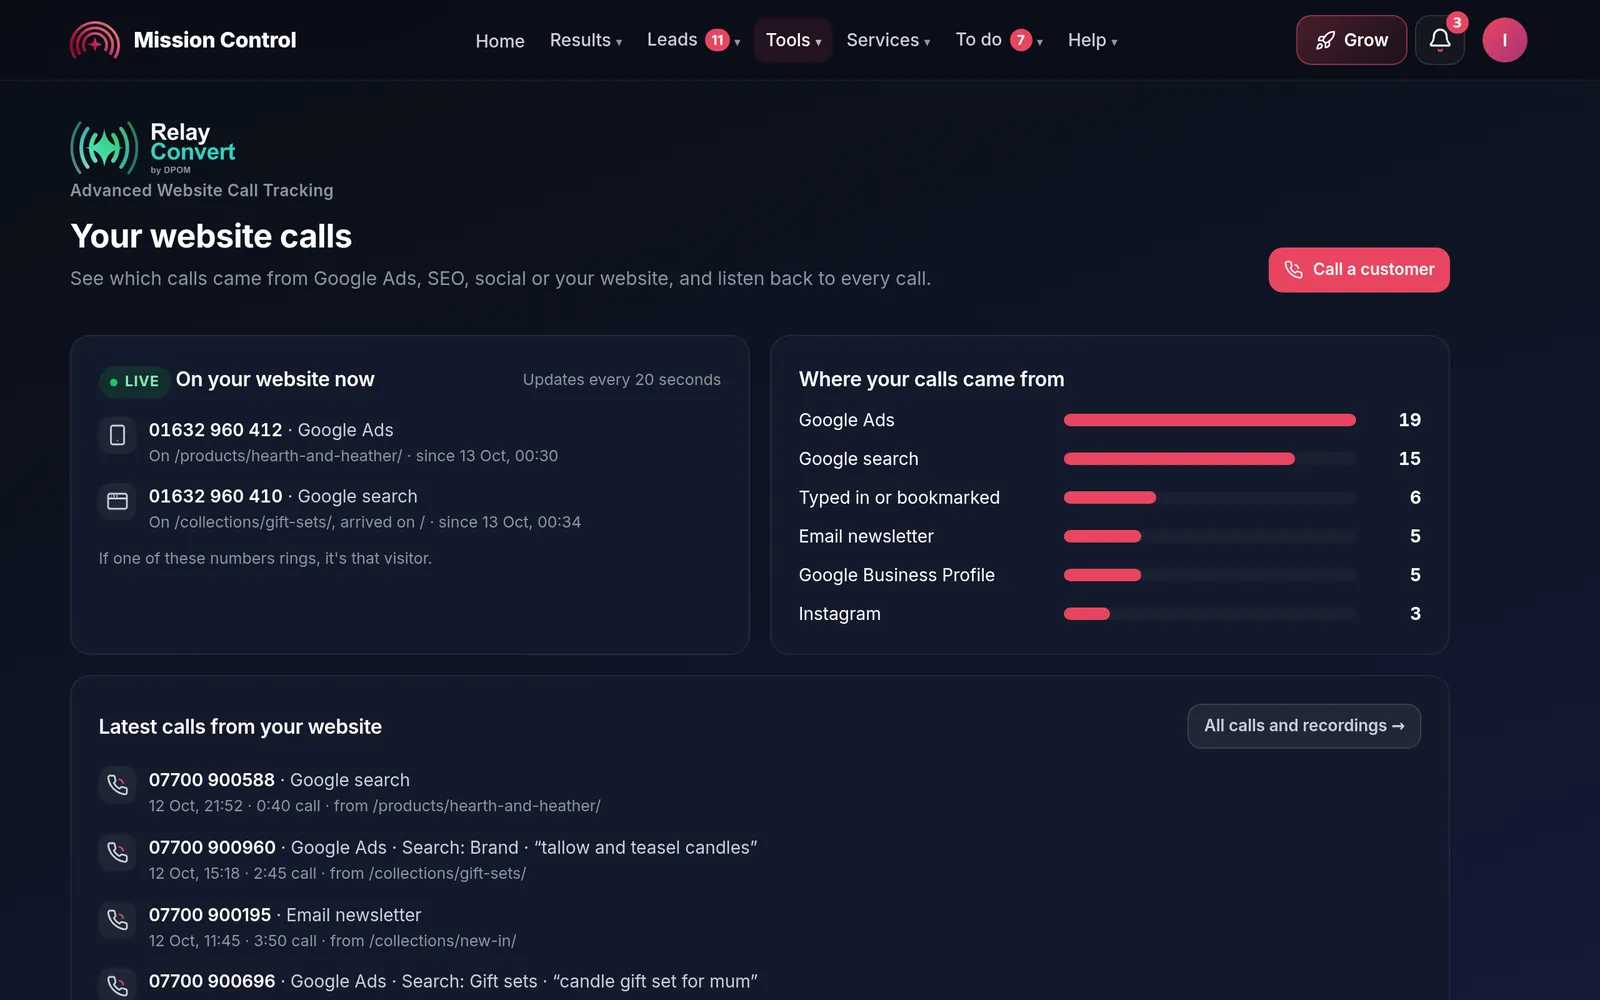
Task: Expand the Results dropdown menu
Action: pyautogui.click(x=586, y=40)
